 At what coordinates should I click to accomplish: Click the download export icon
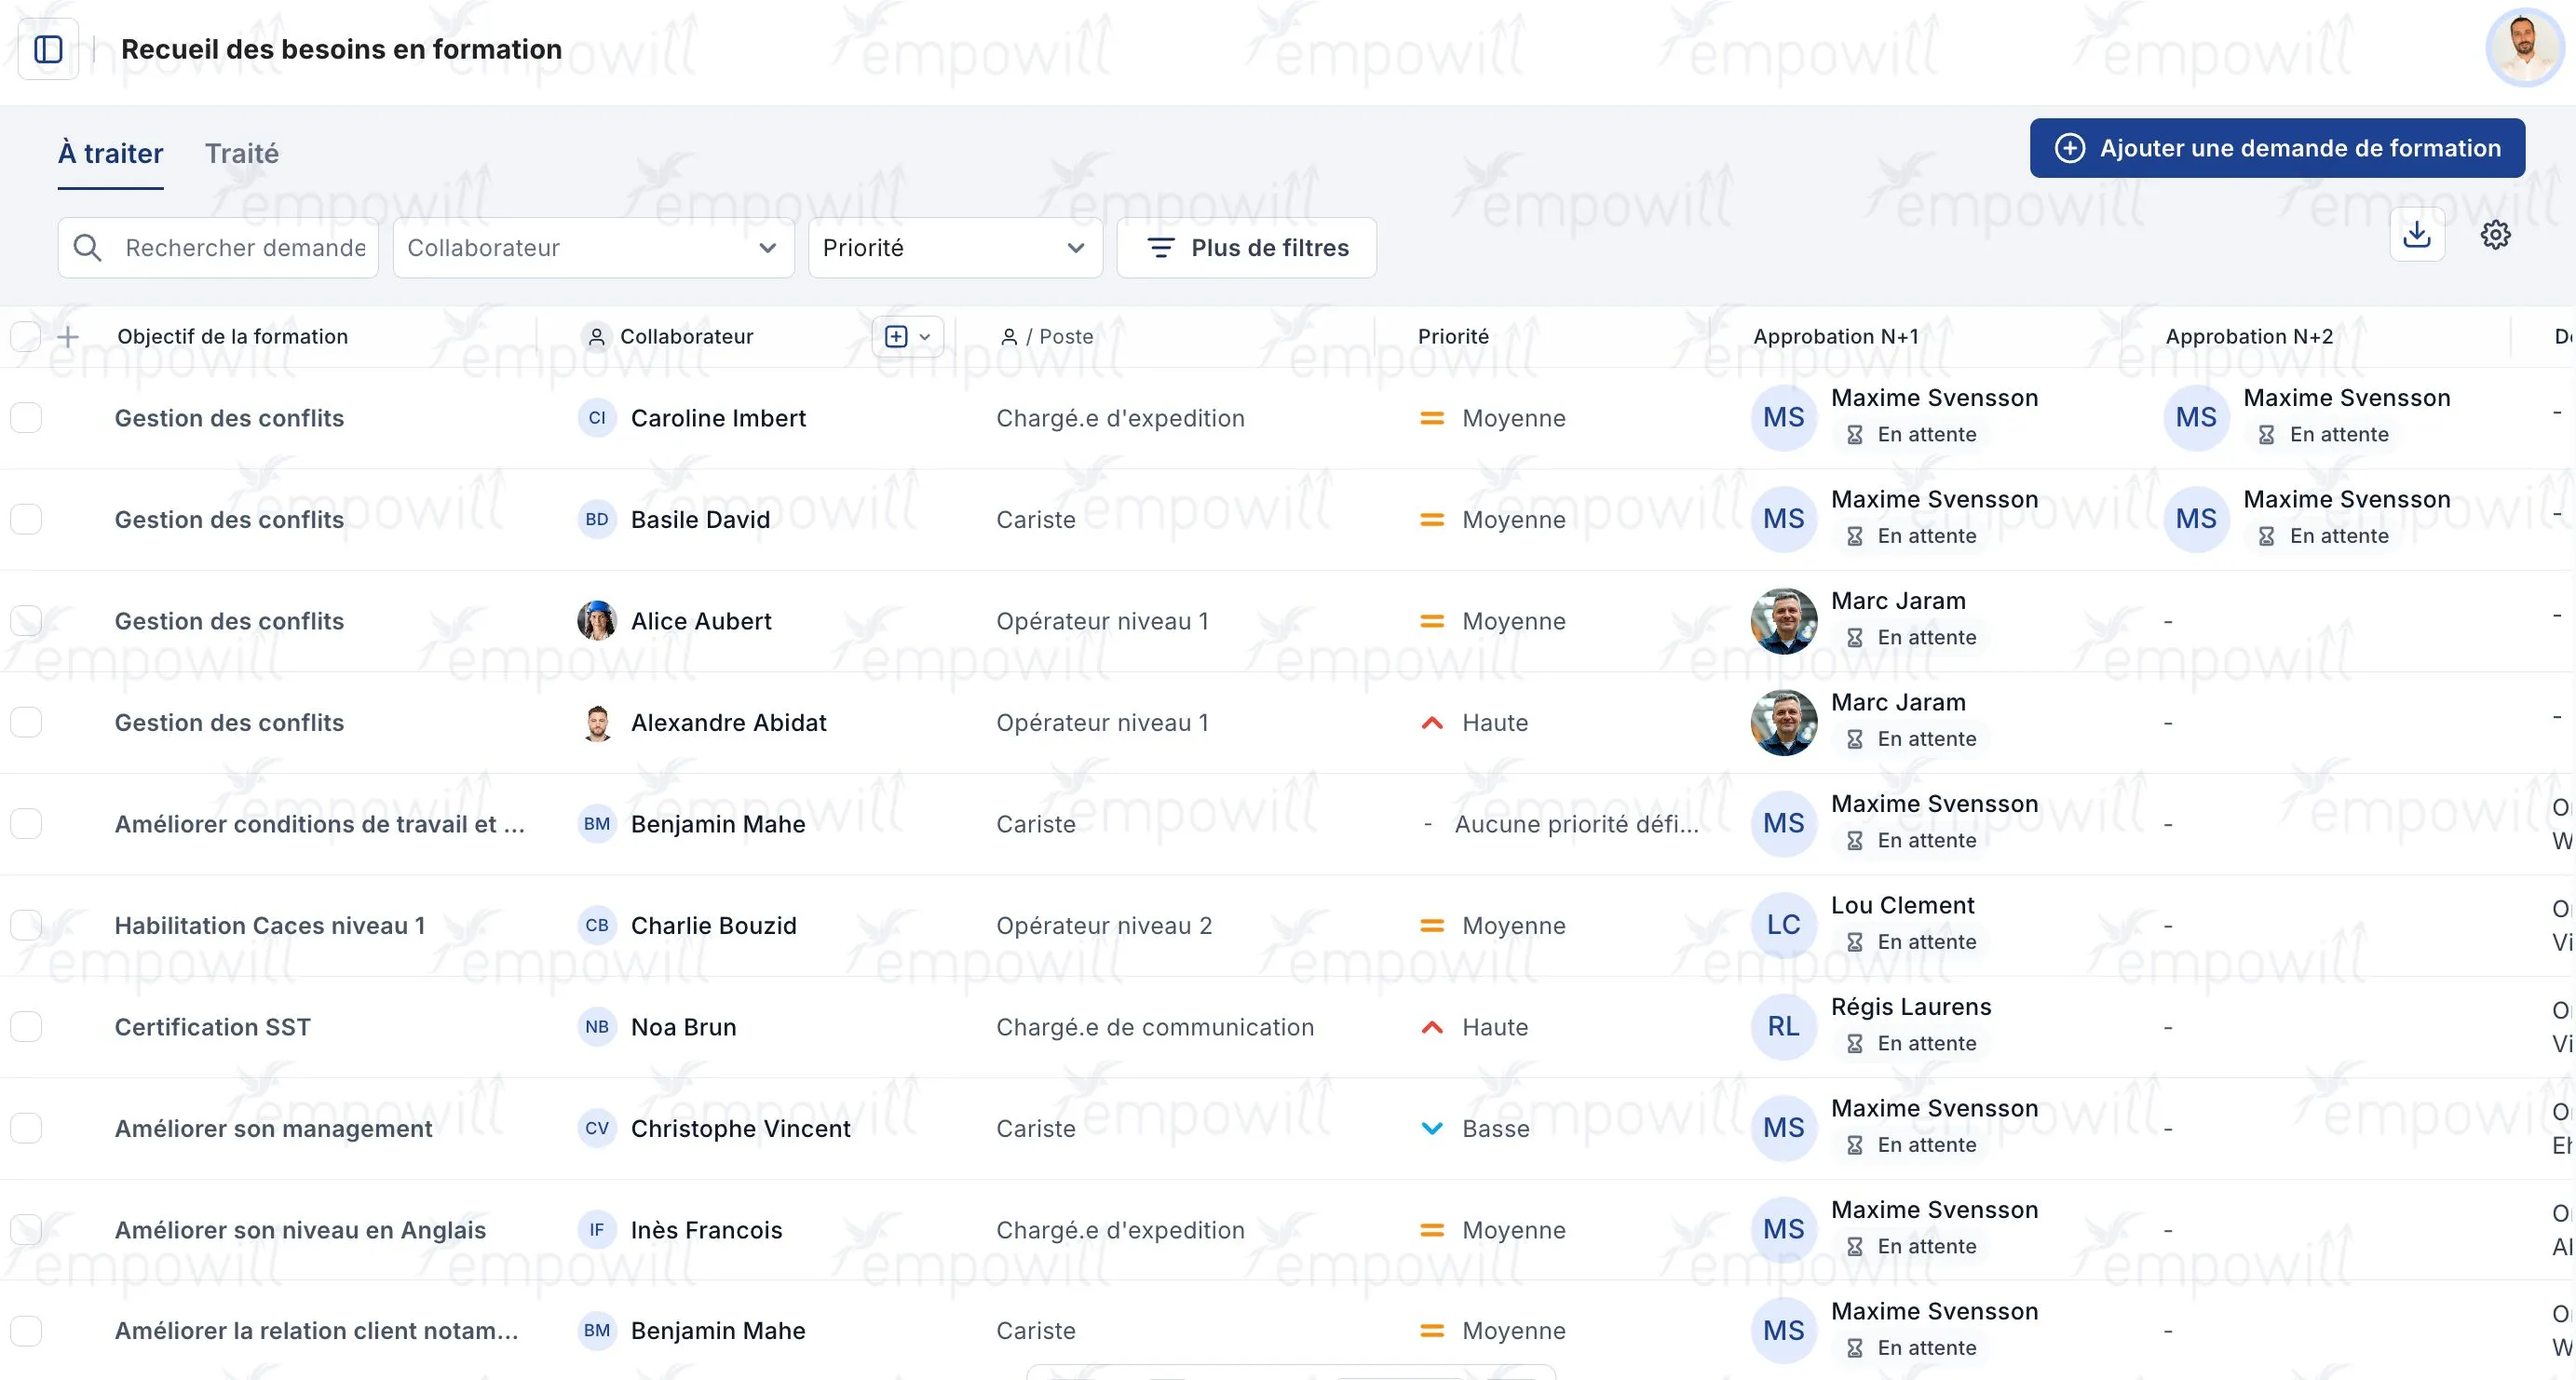(x=2416, y=235)
